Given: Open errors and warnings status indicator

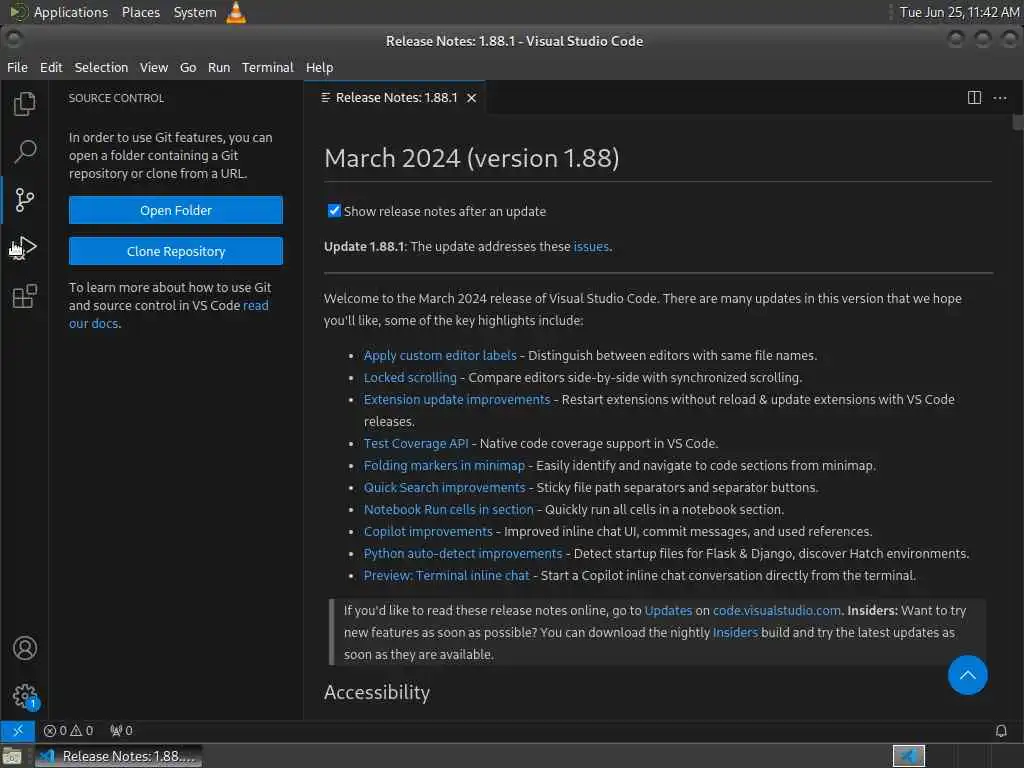Looking at the screenshot, I should 68,730.
